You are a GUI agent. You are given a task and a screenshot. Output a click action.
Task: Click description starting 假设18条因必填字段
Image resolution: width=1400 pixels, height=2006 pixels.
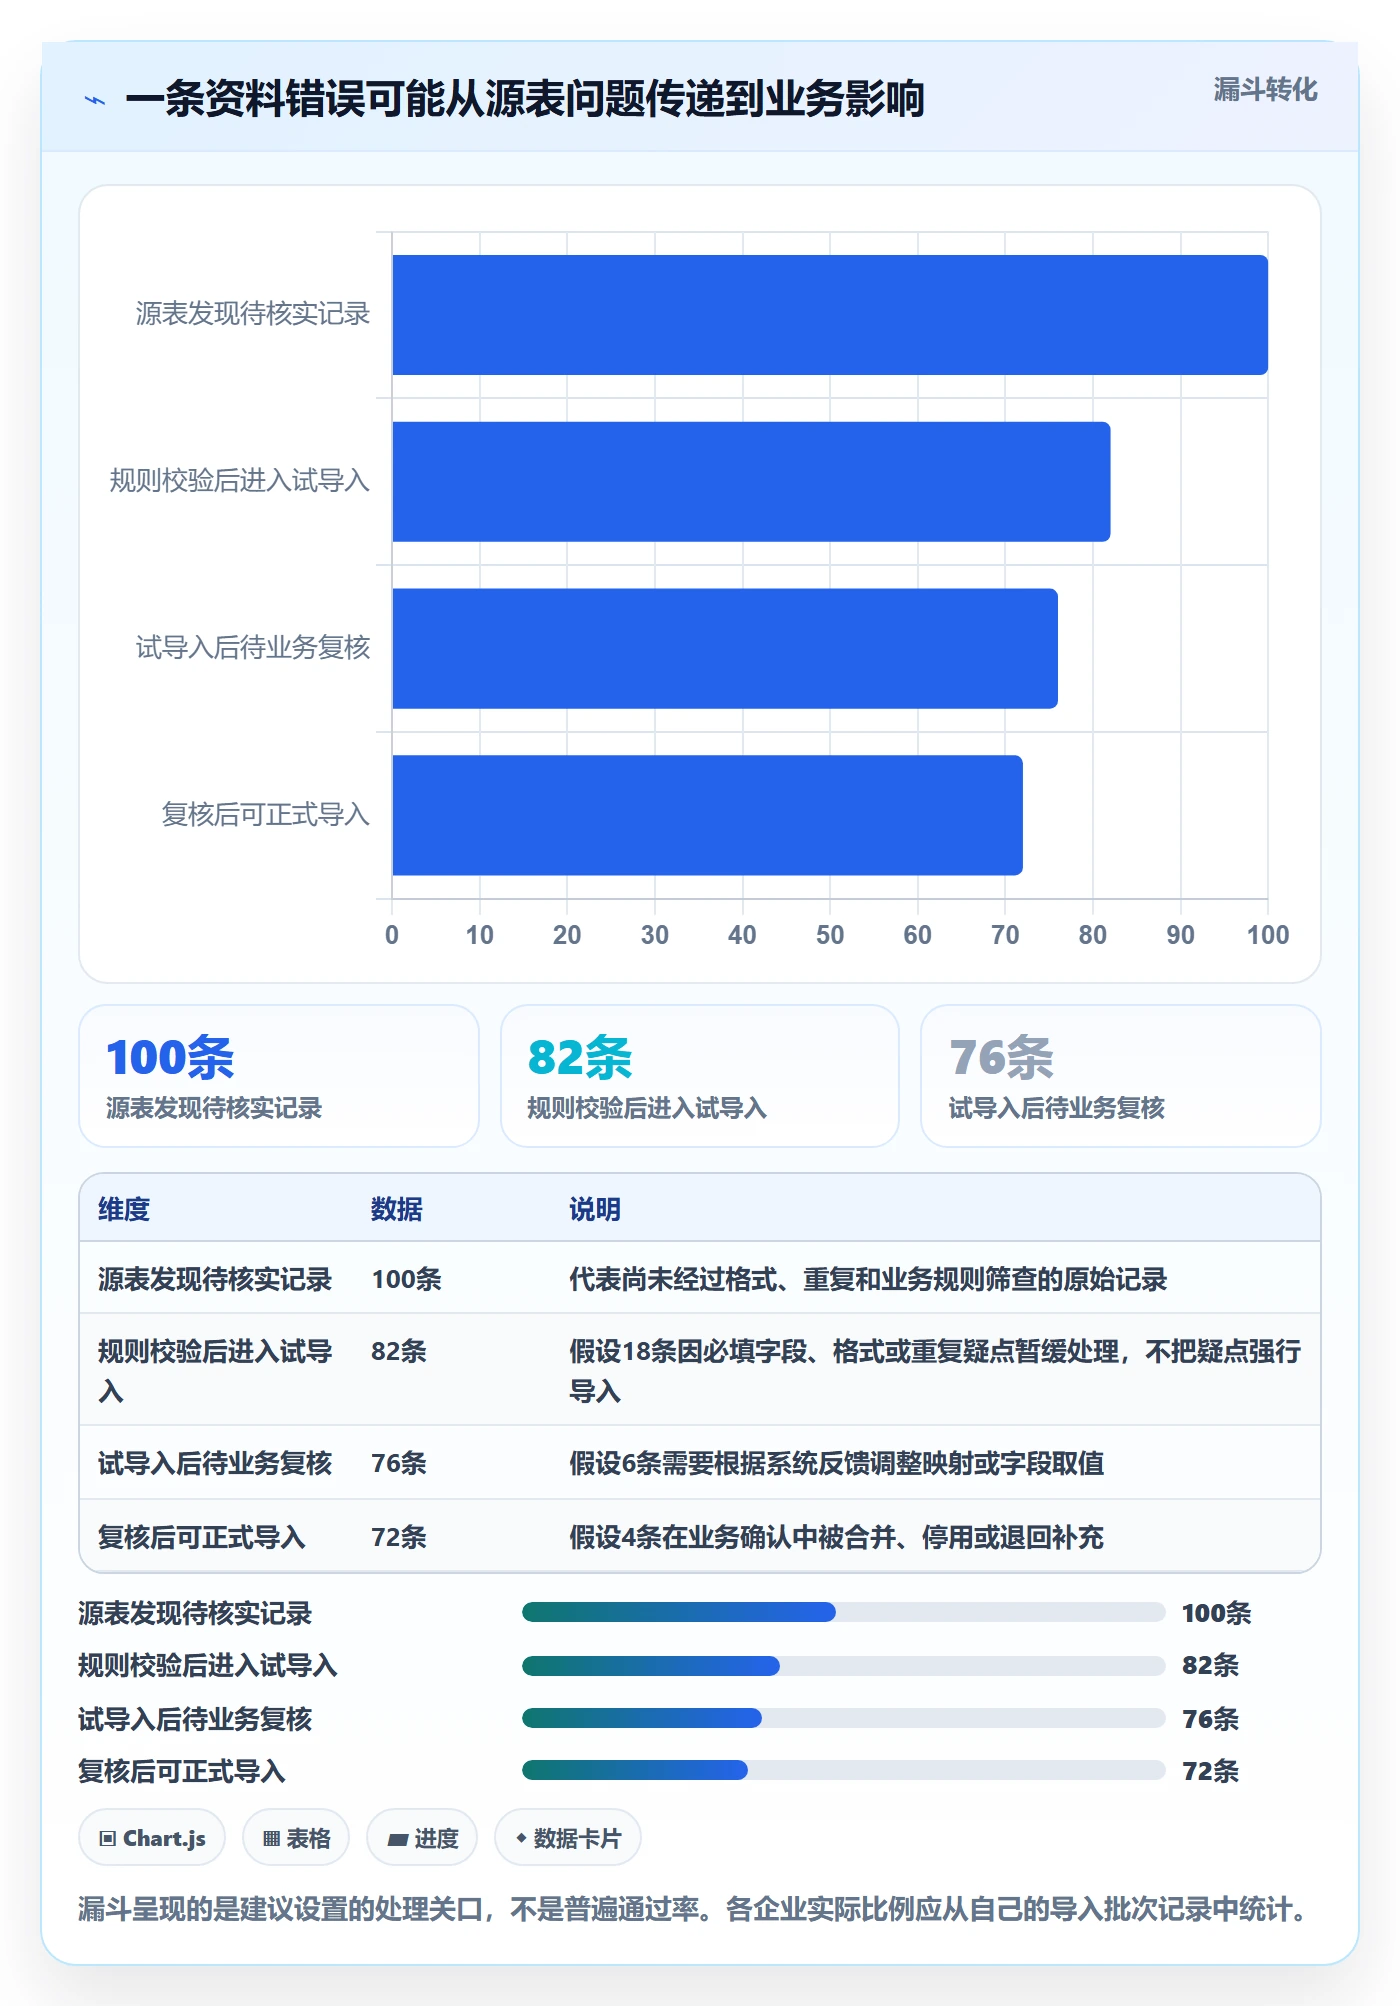pyautogui.click(x=935, y=1371)
